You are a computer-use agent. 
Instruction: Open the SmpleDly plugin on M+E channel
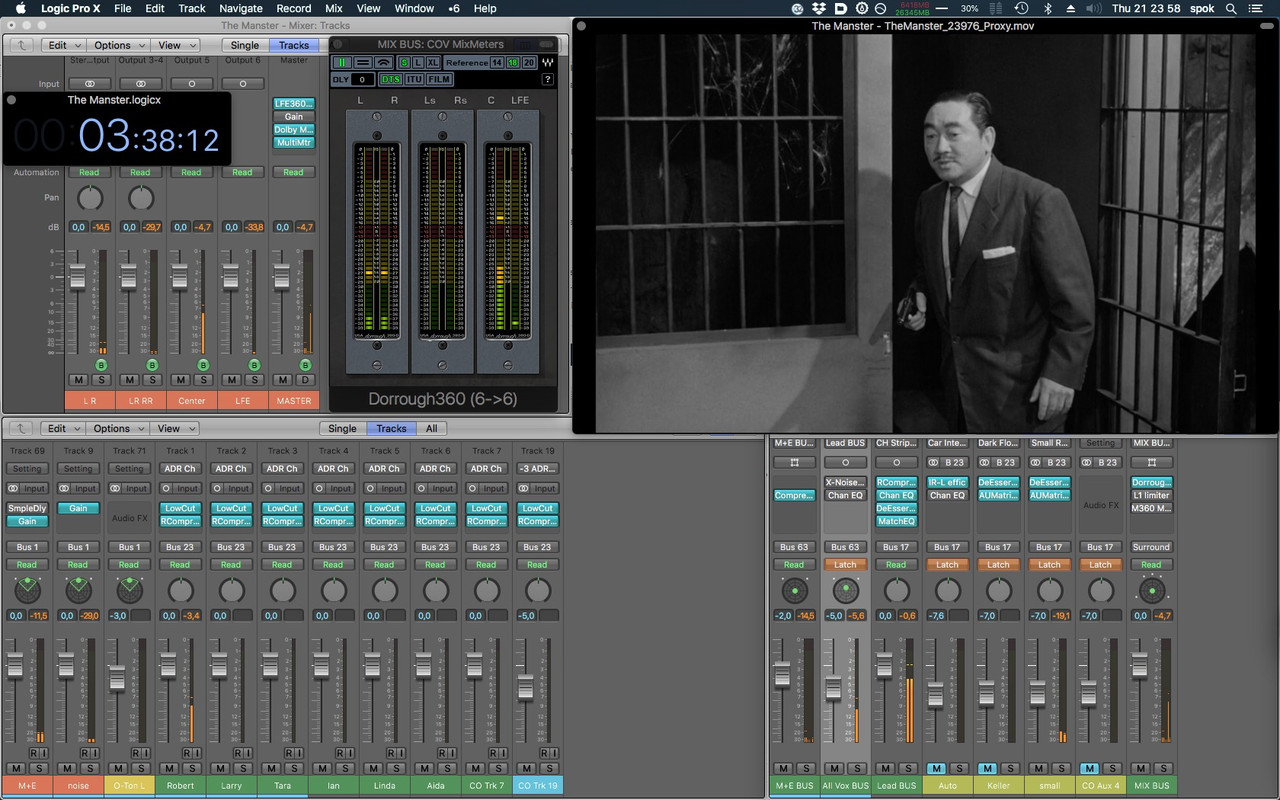point(27,508)
